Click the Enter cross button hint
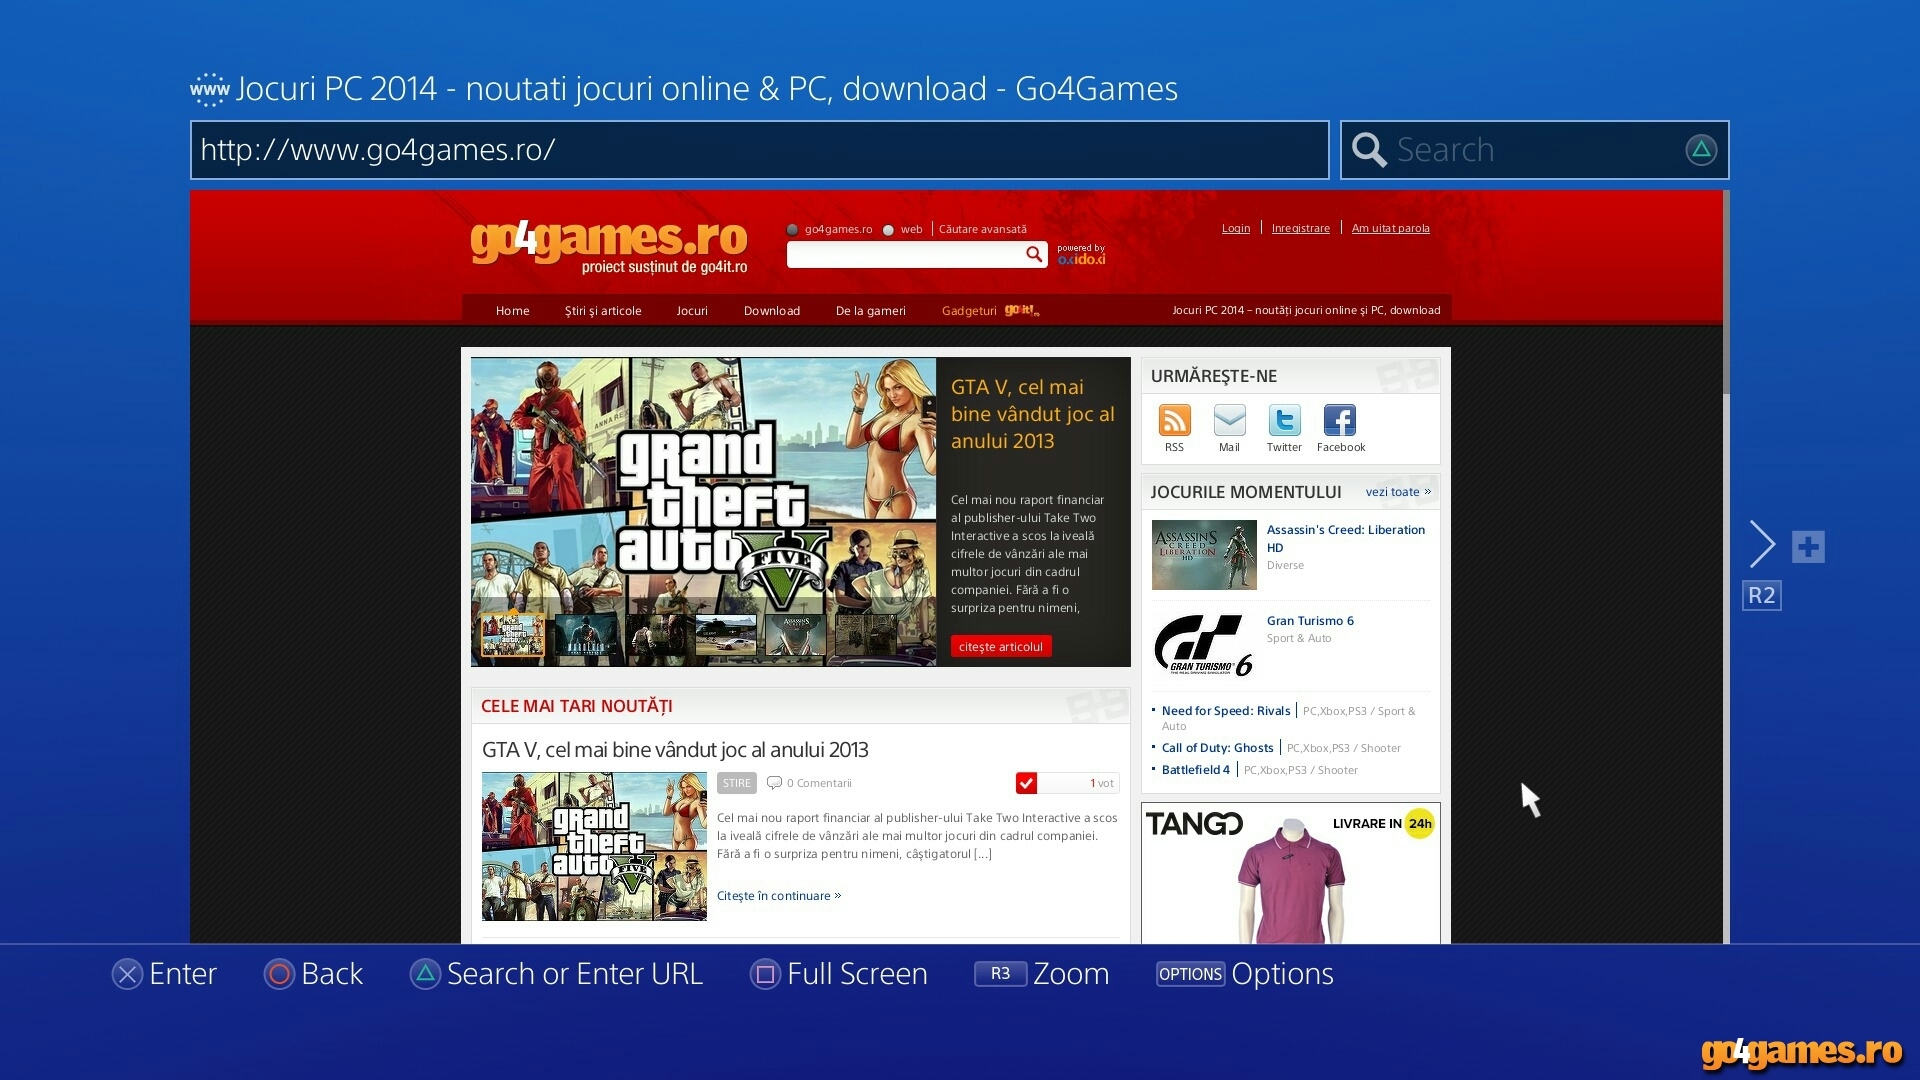 pos(164,974)
